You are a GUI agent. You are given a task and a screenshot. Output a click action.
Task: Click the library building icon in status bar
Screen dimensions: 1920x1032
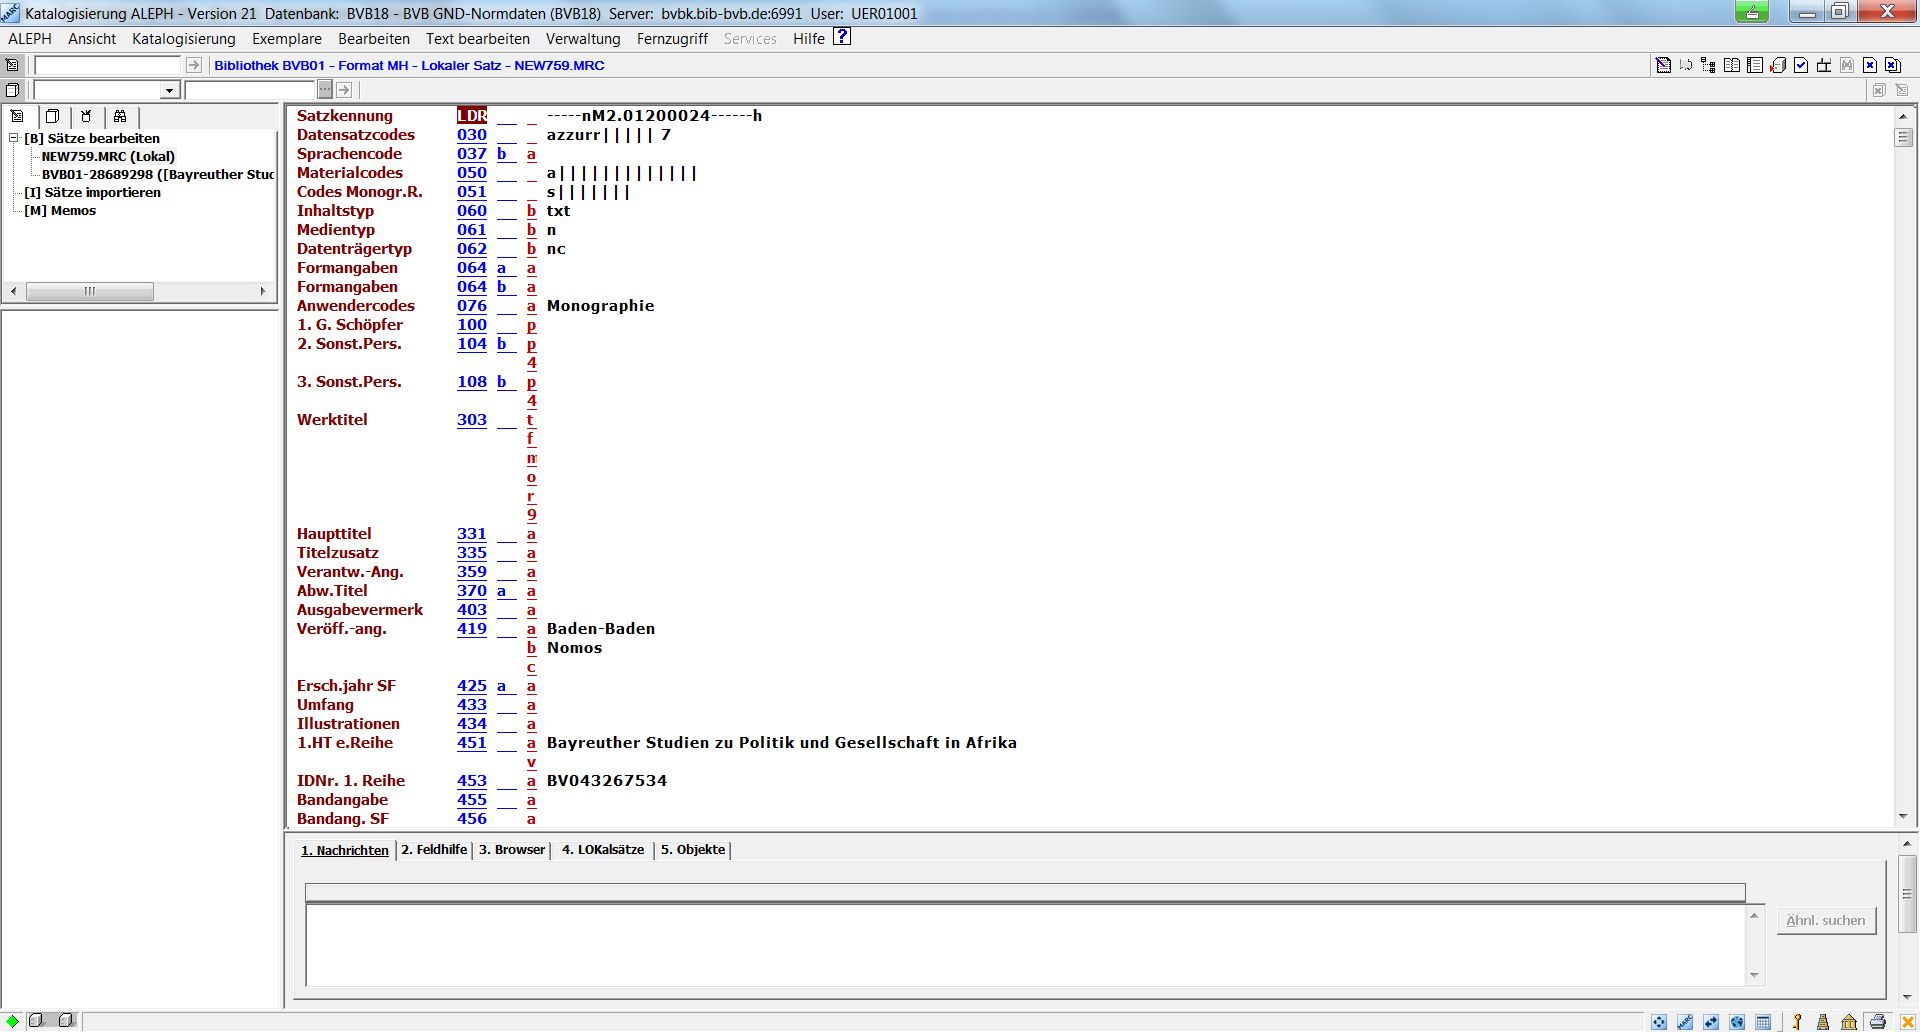point(1849,1021)
